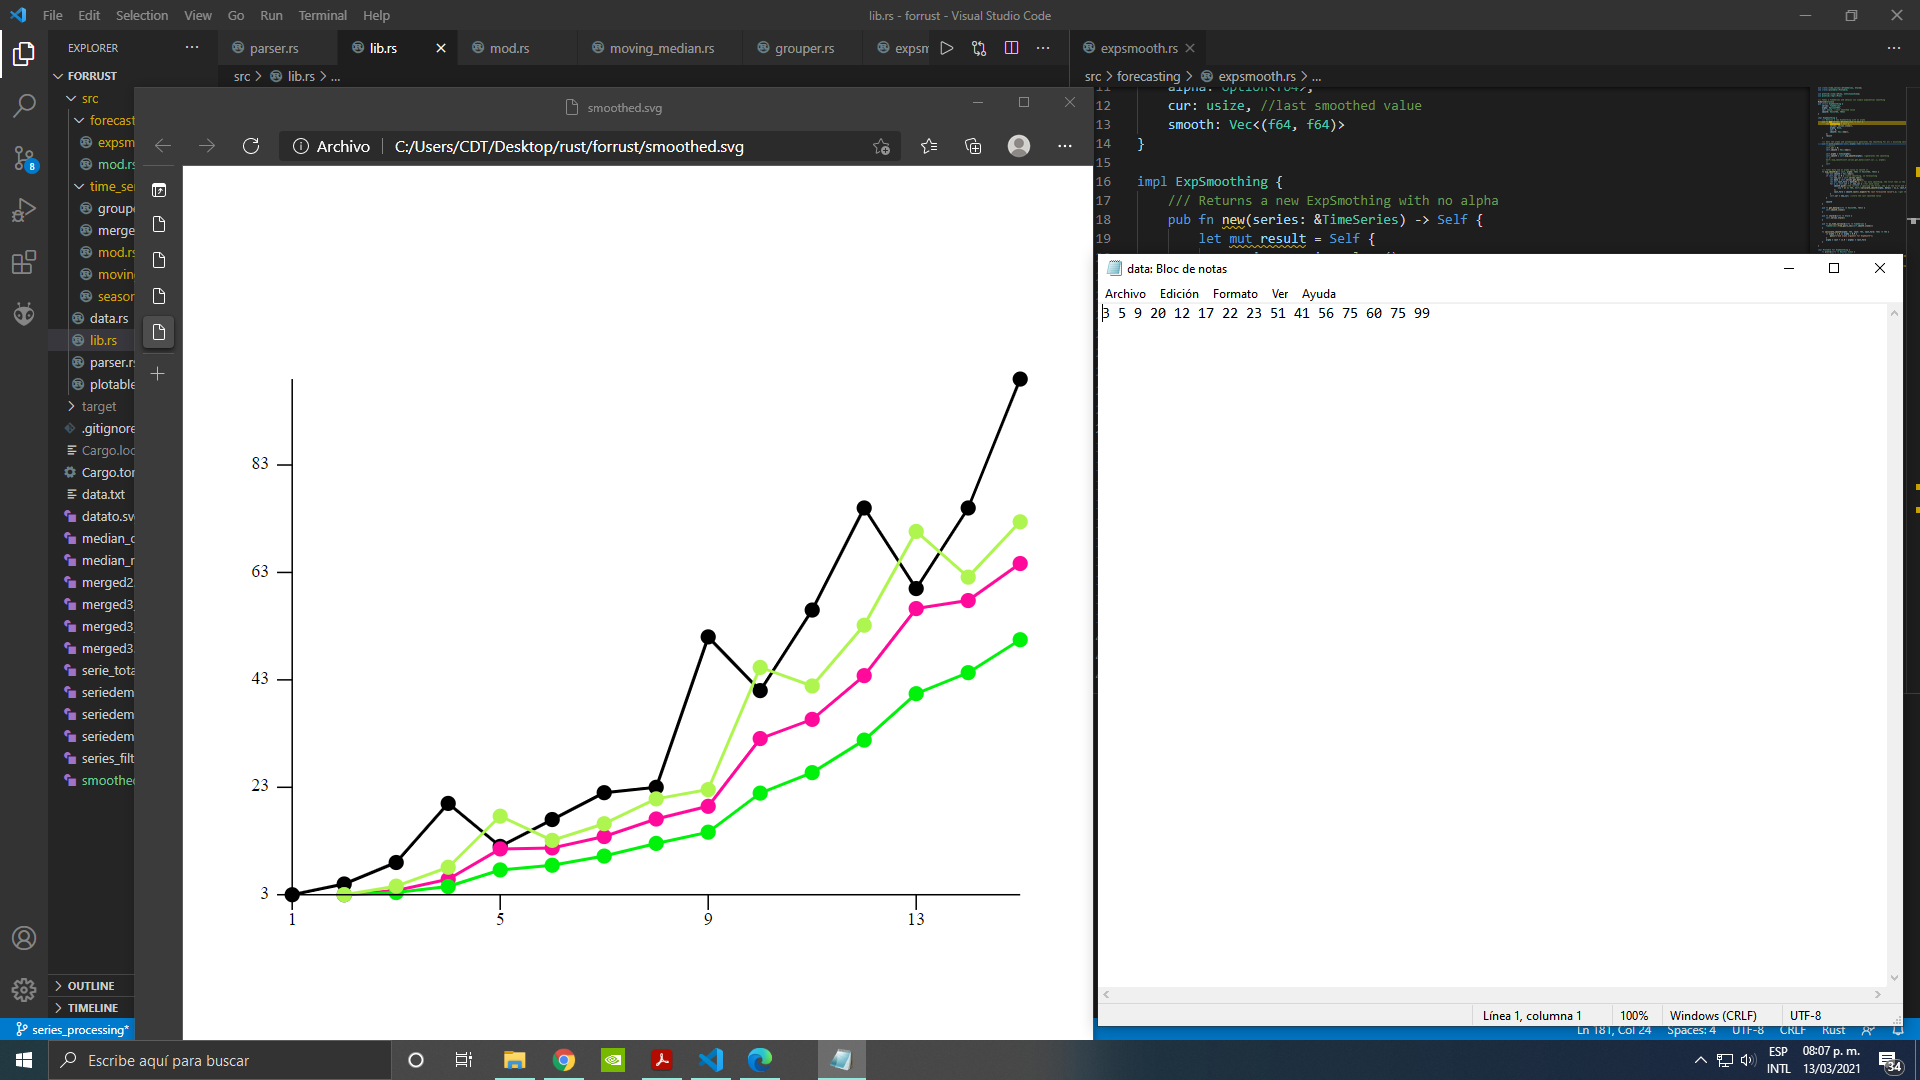1920x1080 pixels.
Task: Open the Accounts menu icon
Action: point(24,938)
